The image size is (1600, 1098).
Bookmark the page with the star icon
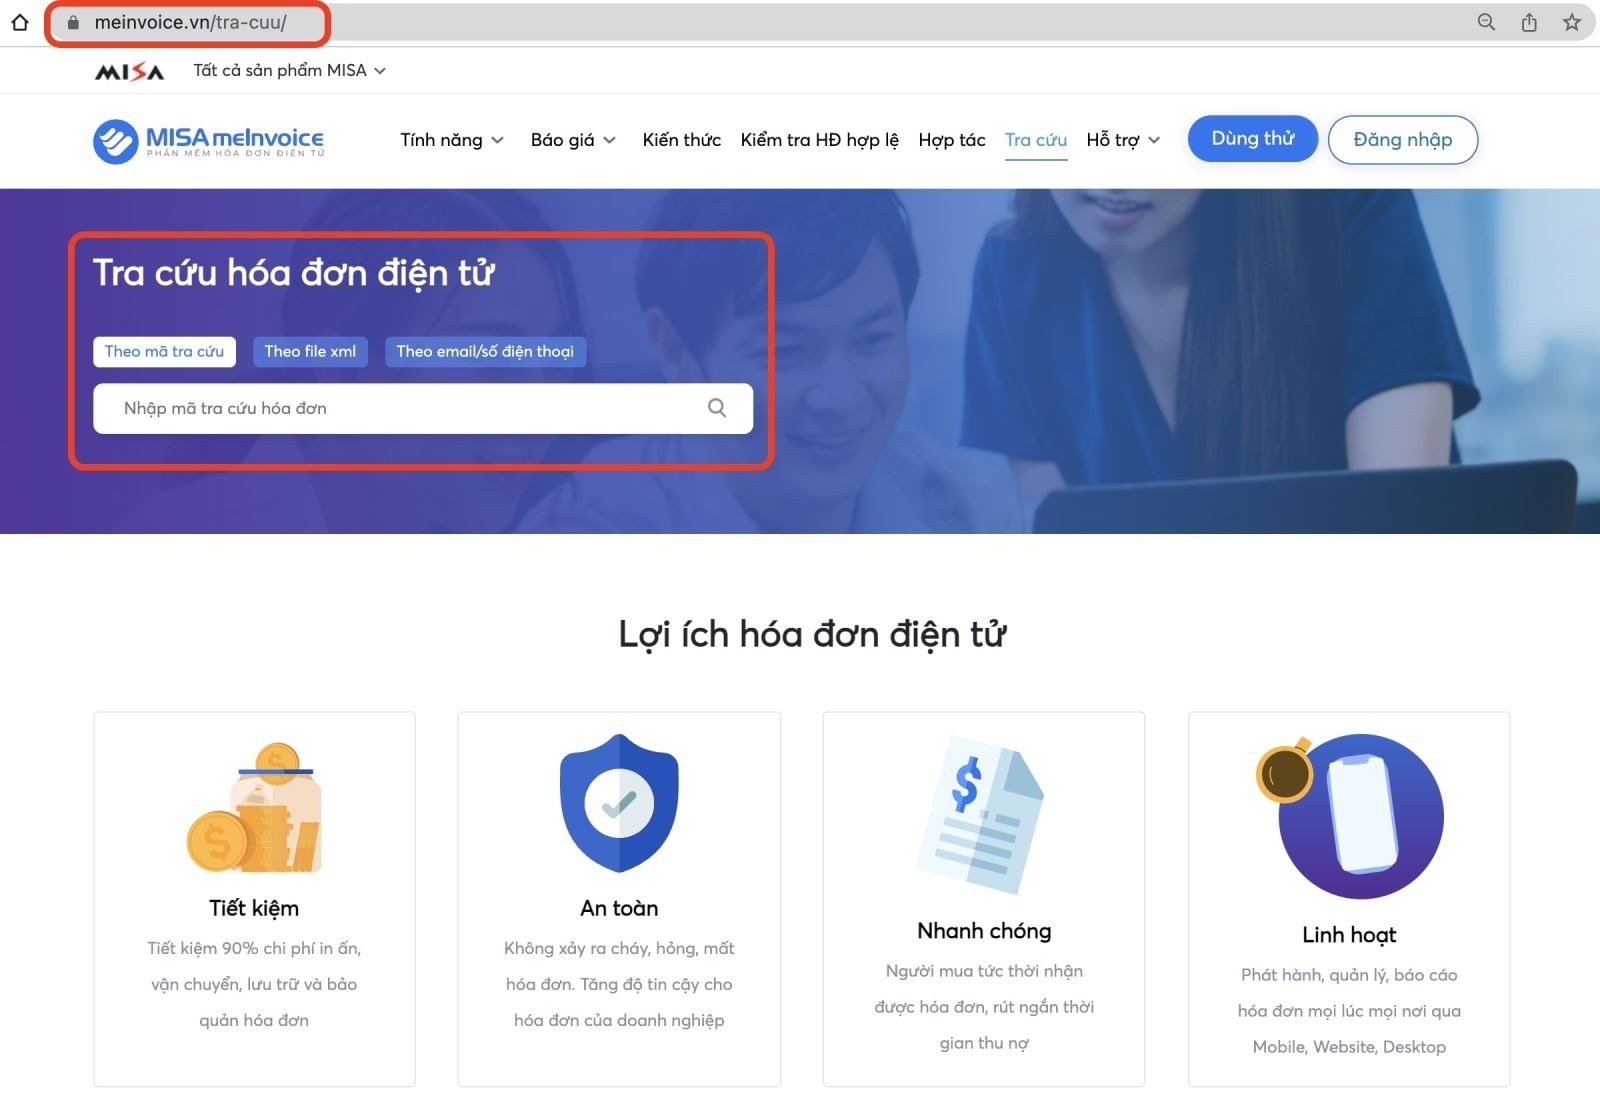1572,21
